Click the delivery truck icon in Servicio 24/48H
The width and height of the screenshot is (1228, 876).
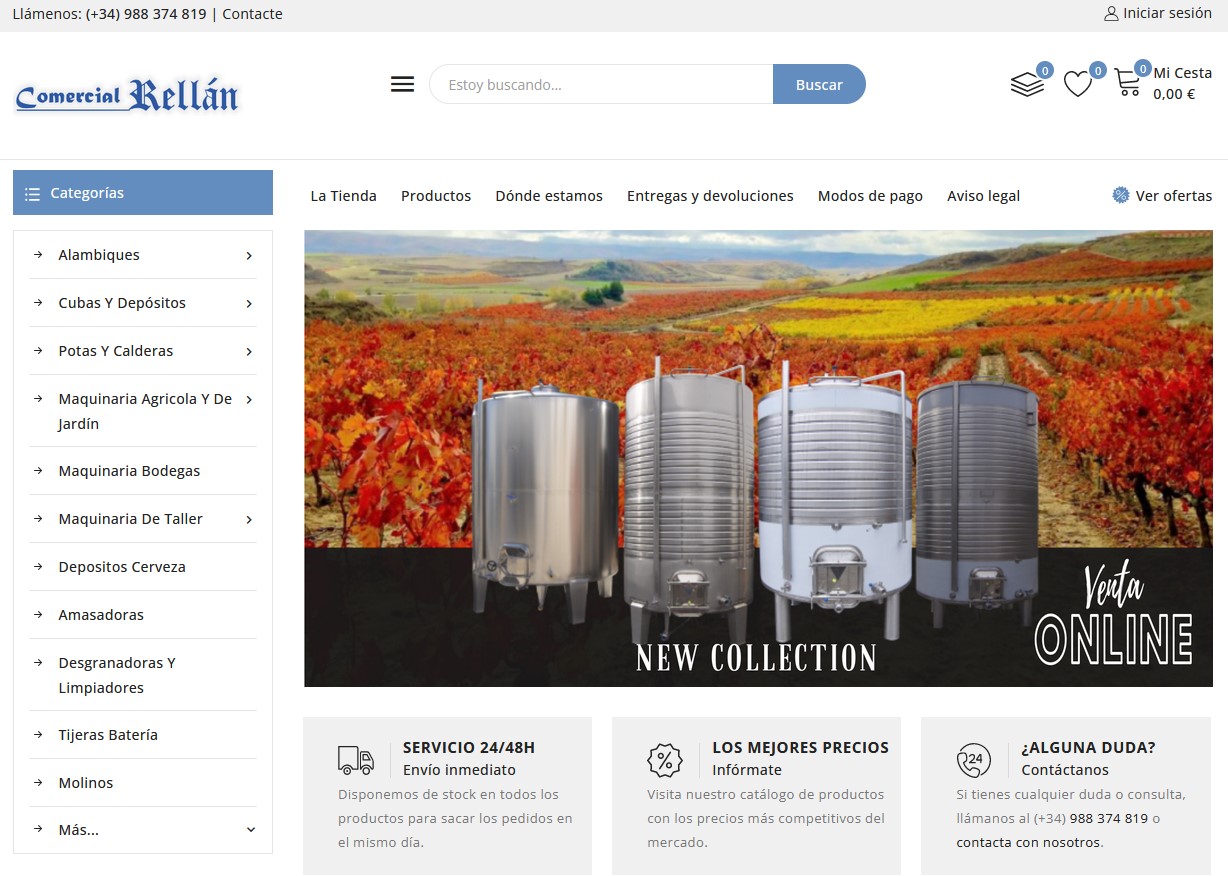point(356,760)
